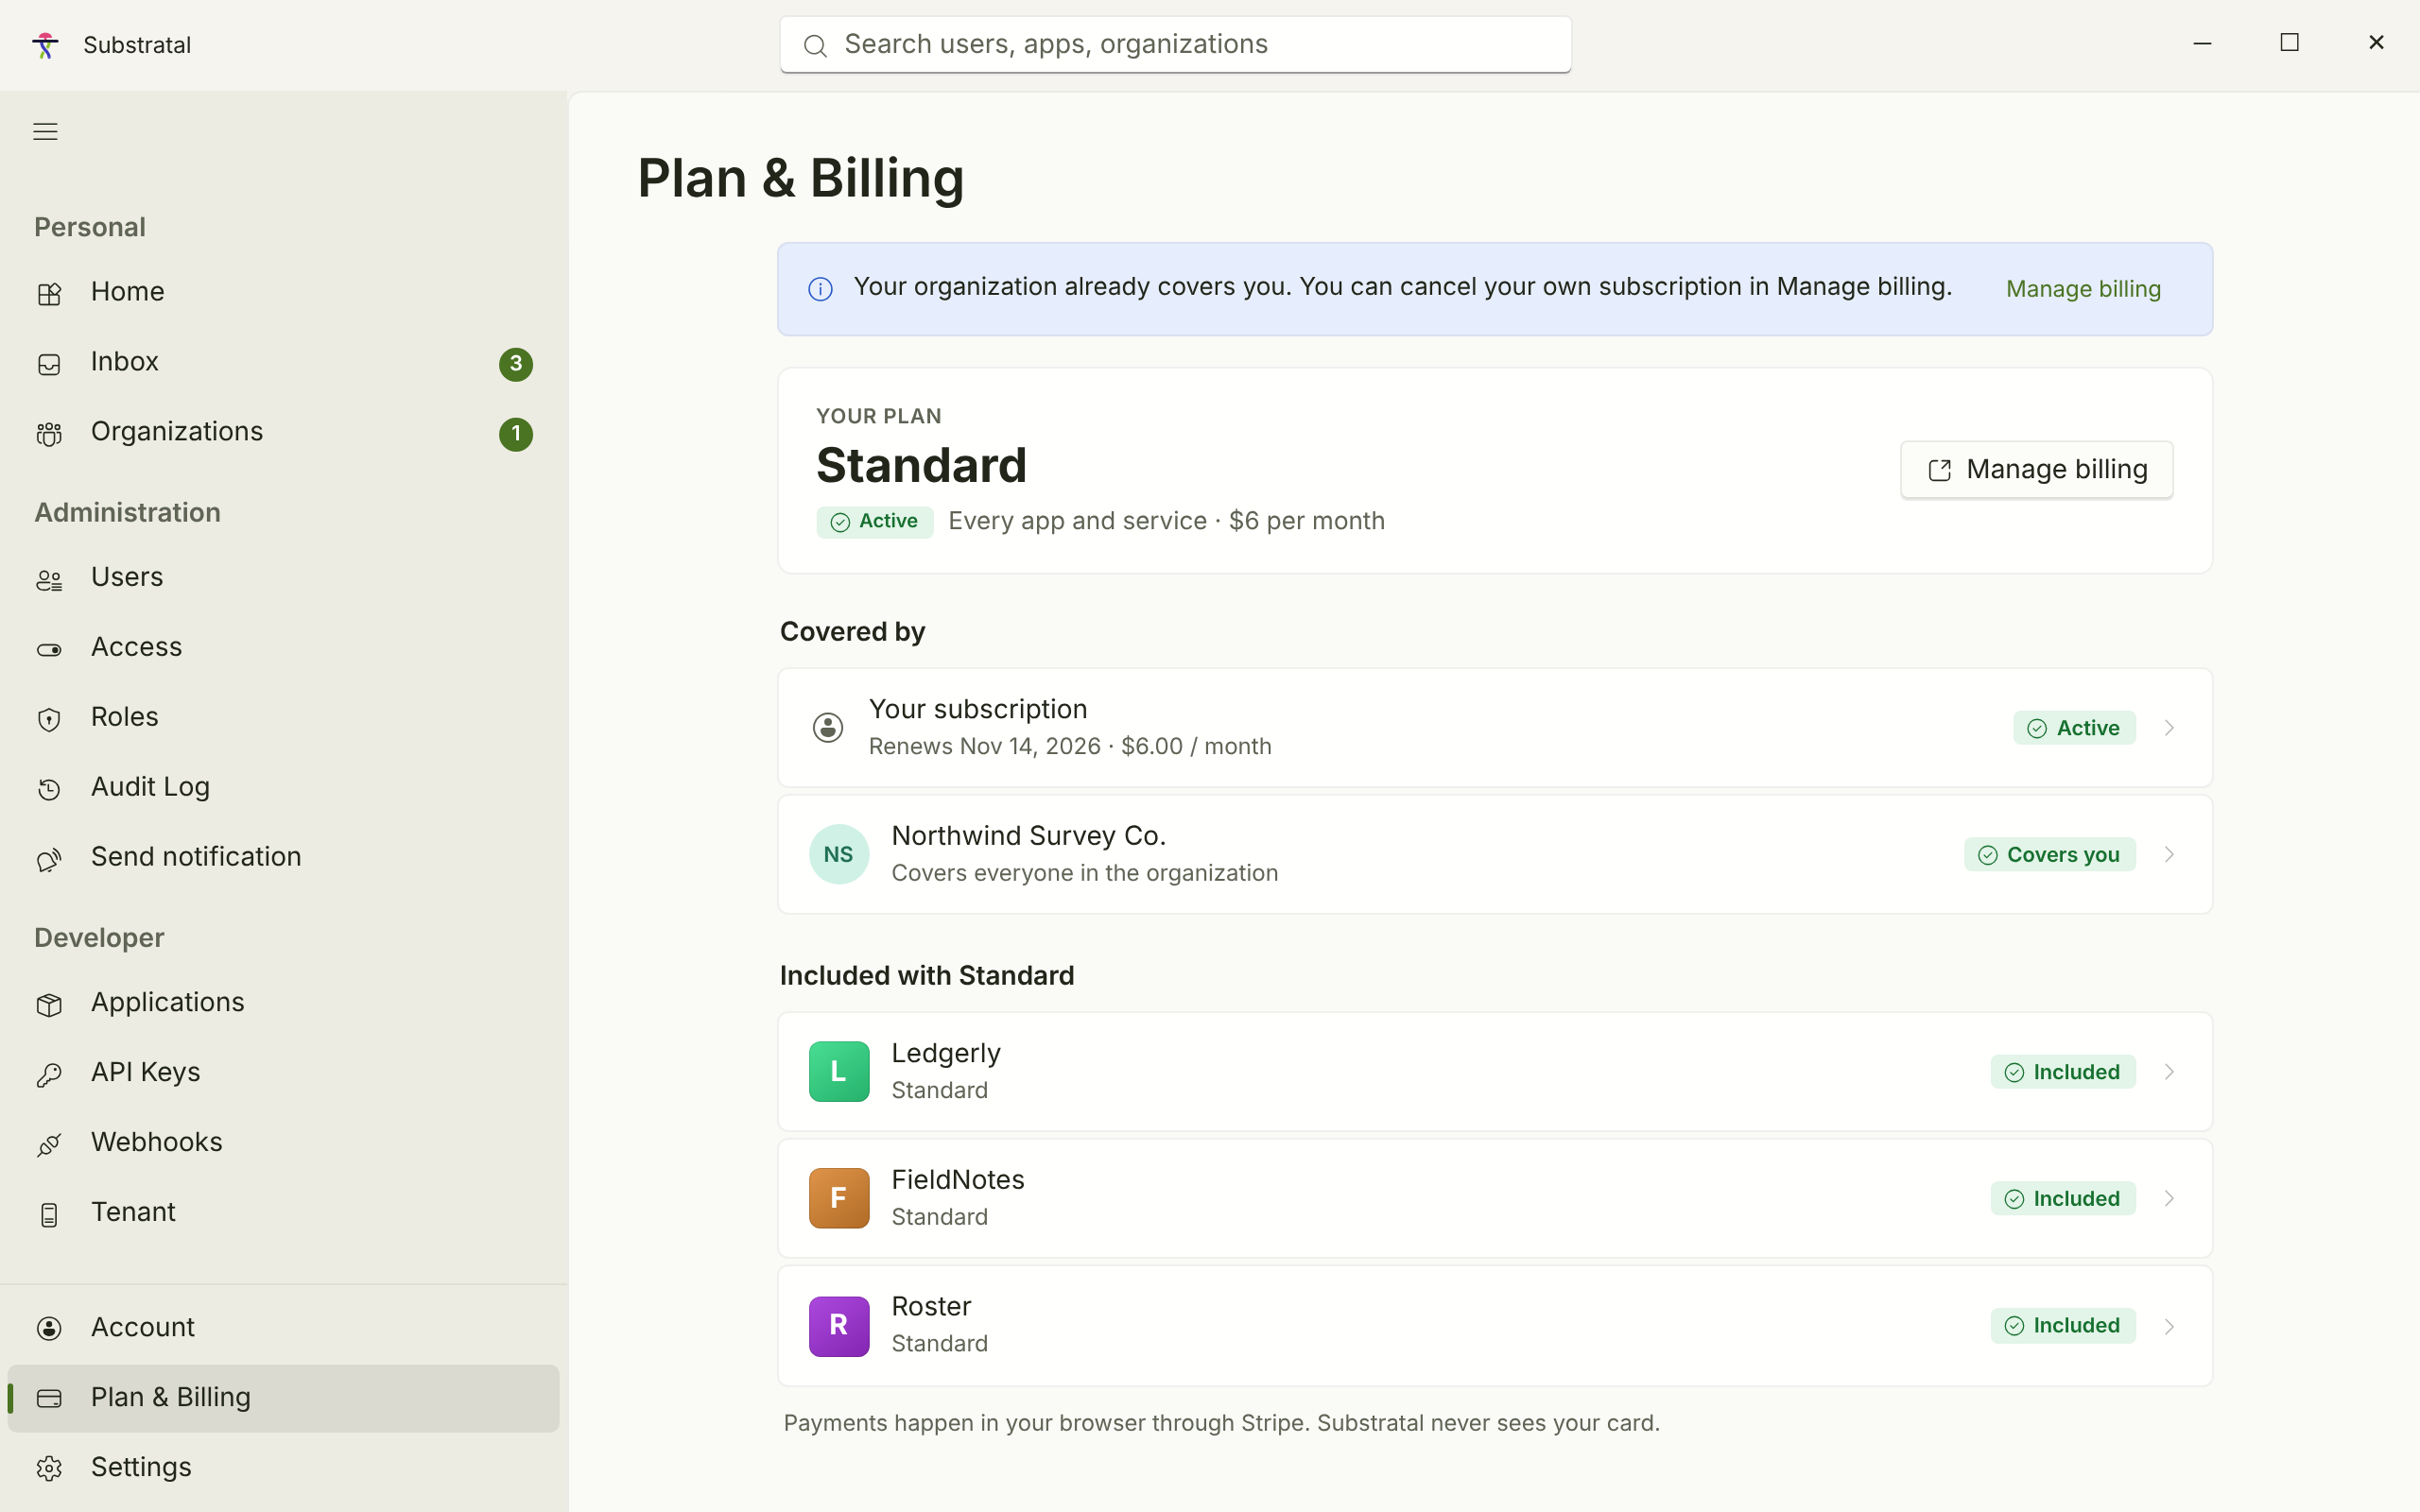This screenshot has width=2420, height=1512.
Task: Focus the Search users, apps, organizations field
Action: pos(1175,44)
